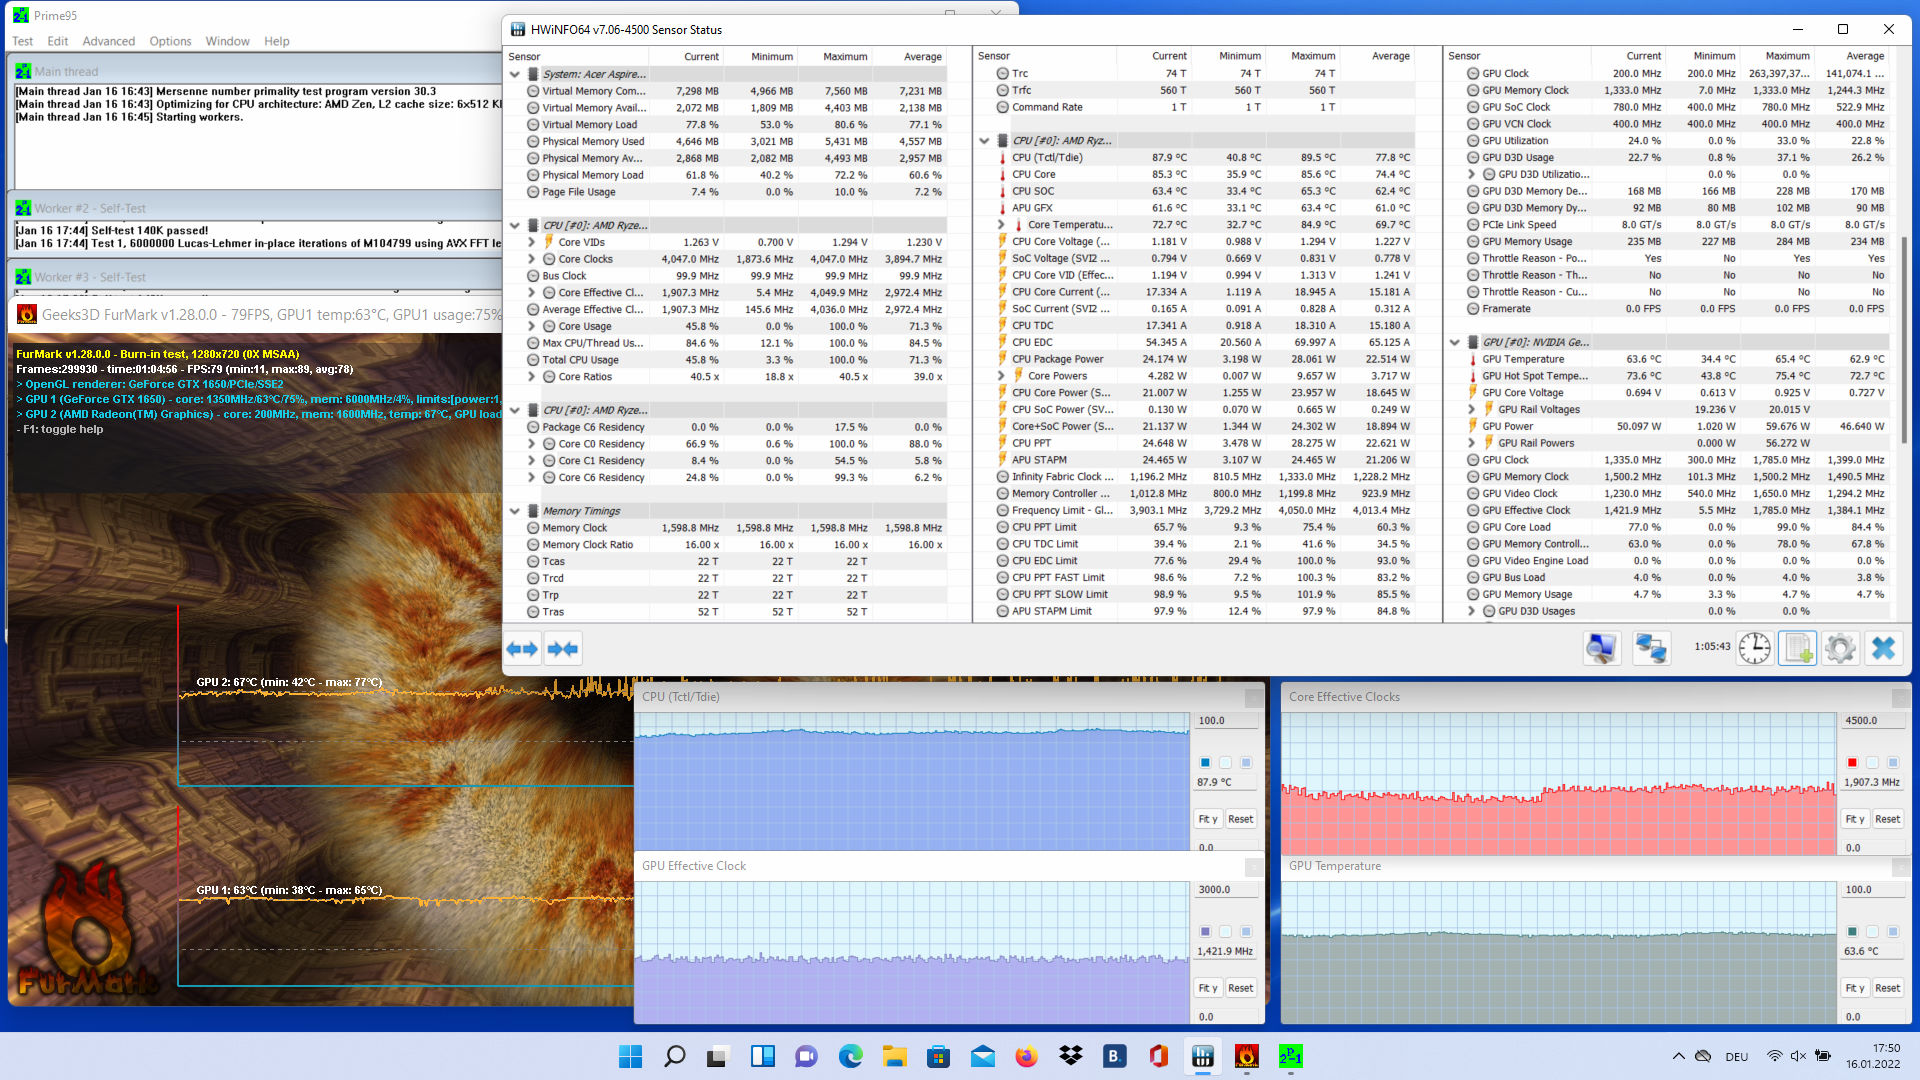Click Reset in the GPU Temperature graph

(1887, 988)
